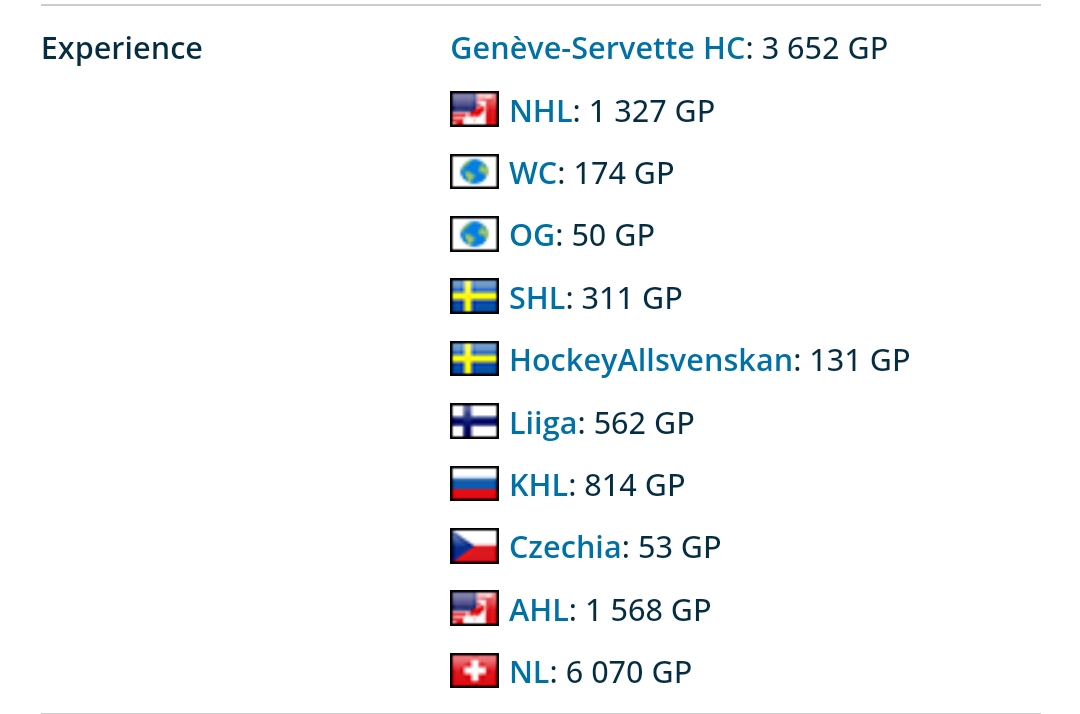Screen dimensions: 1080x714
Task: Open the NHL league link
Action: 540,110
